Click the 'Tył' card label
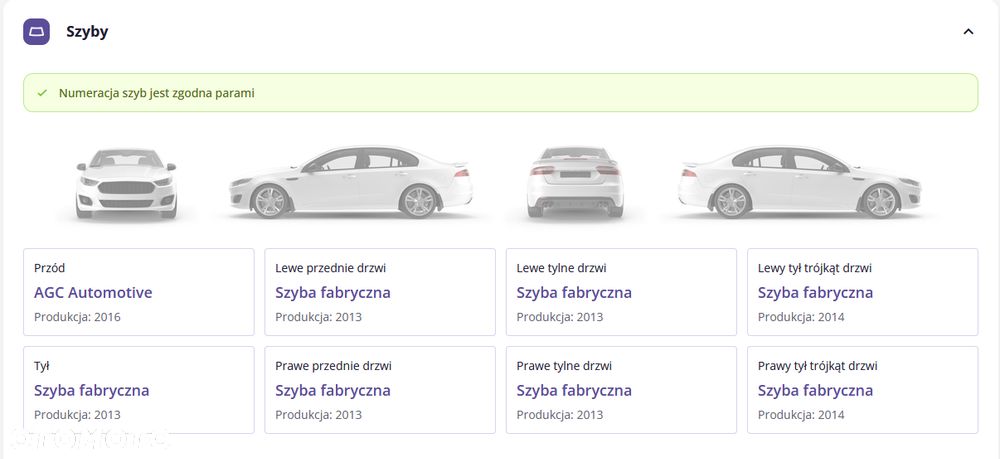Screen dimensions: 1000x459 [x=41, y=366]
